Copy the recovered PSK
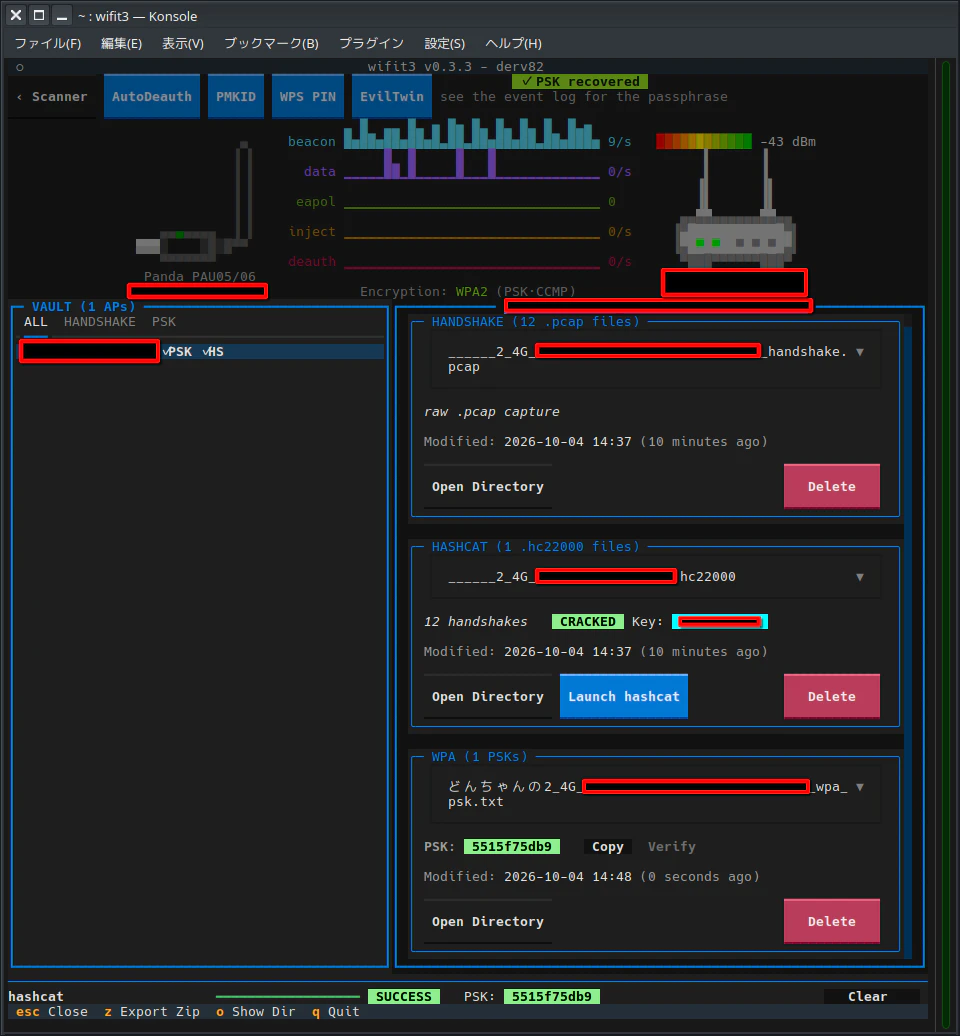The image size is (960, 1036). (608, 846)
